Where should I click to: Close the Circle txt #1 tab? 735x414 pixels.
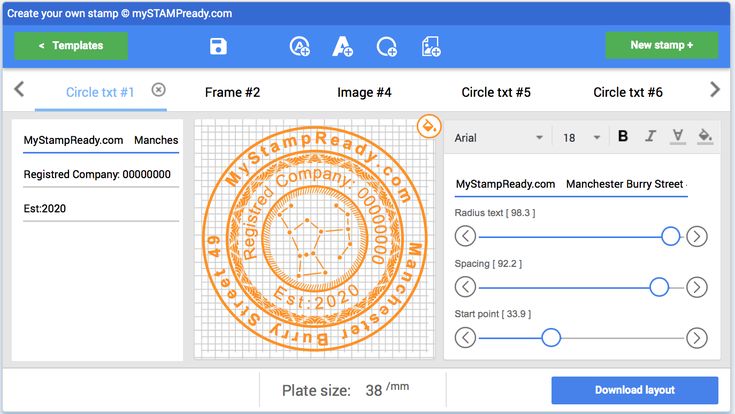[x=158, y=90]
